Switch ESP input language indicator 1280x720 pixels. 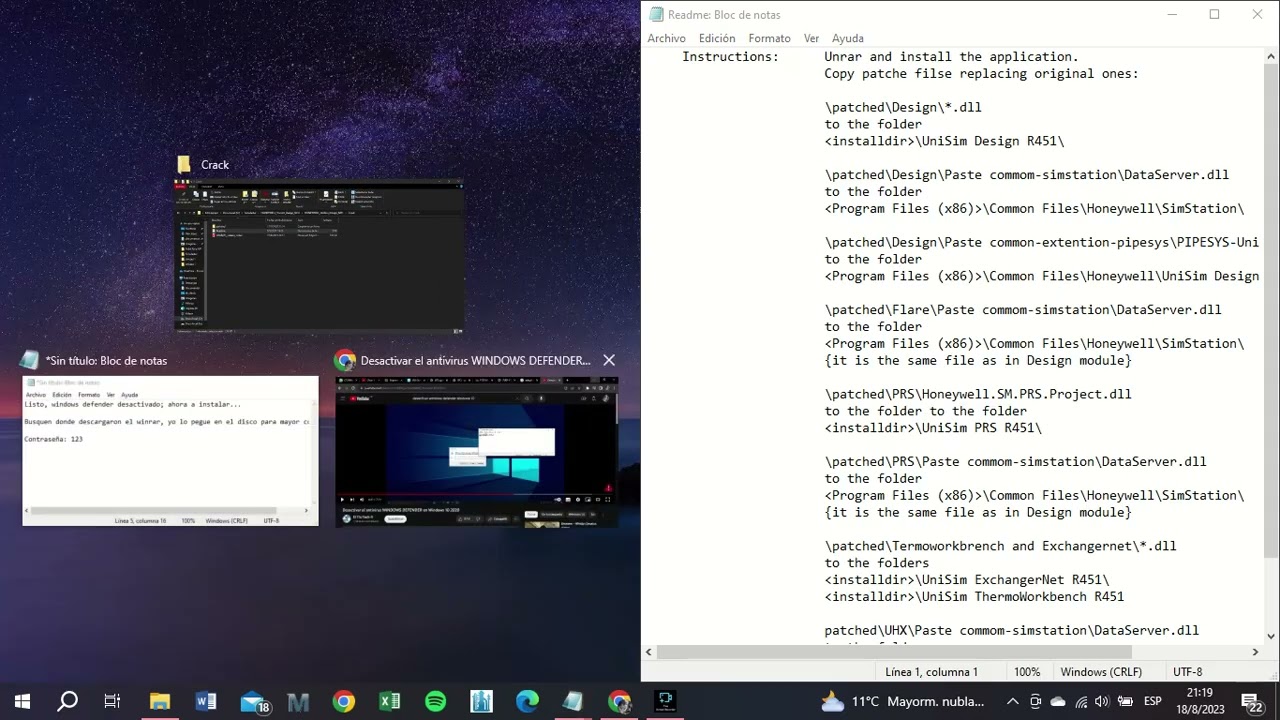pyautogui.click(x=1152, y=701)
